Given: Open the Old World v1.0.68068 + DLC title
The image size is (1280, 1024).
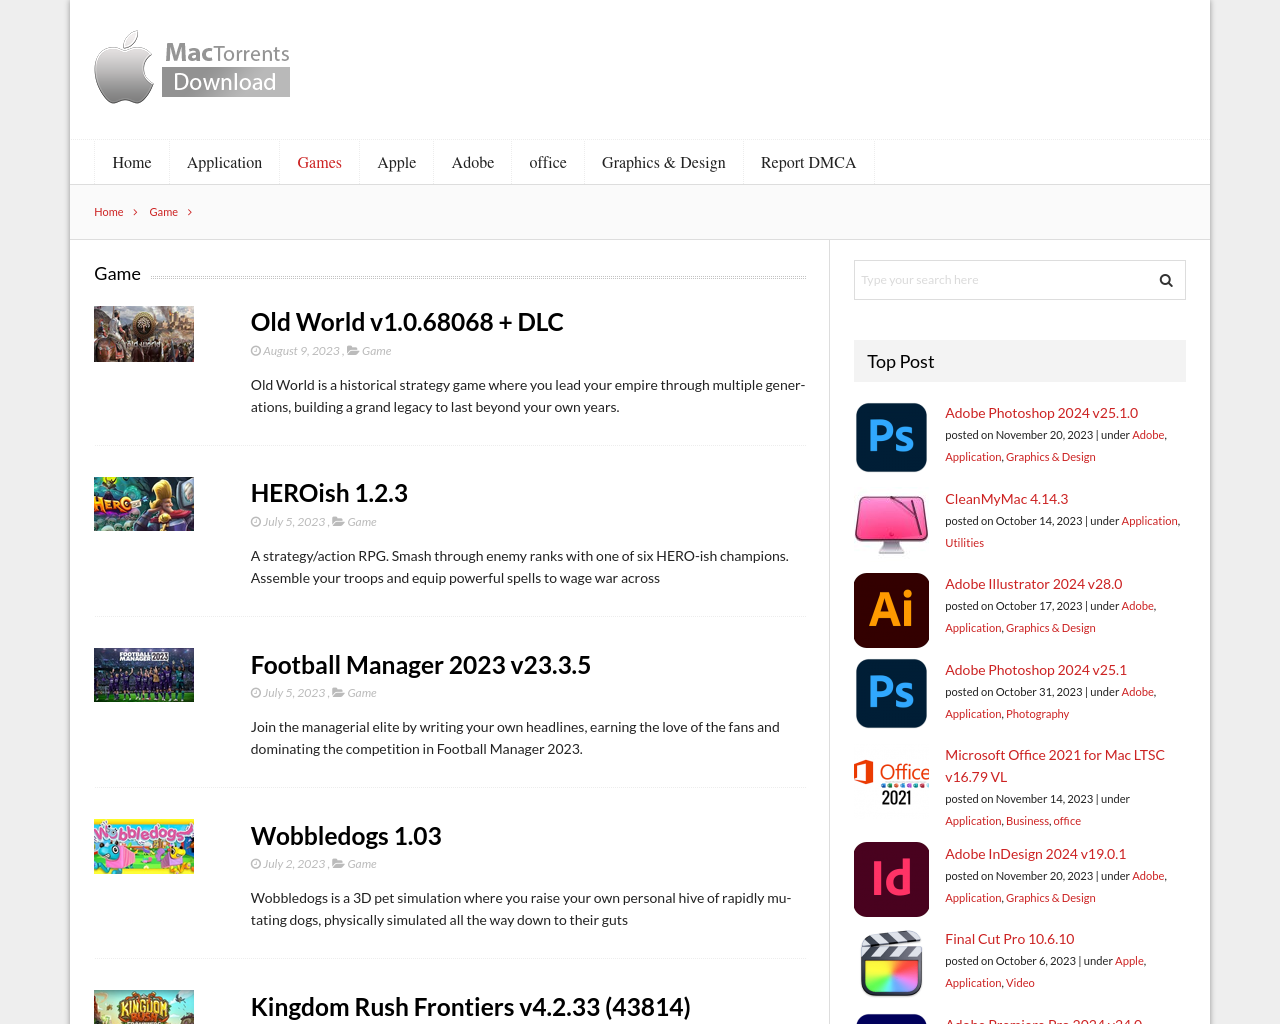Looking at the screenshot, I should click(407, 322).
